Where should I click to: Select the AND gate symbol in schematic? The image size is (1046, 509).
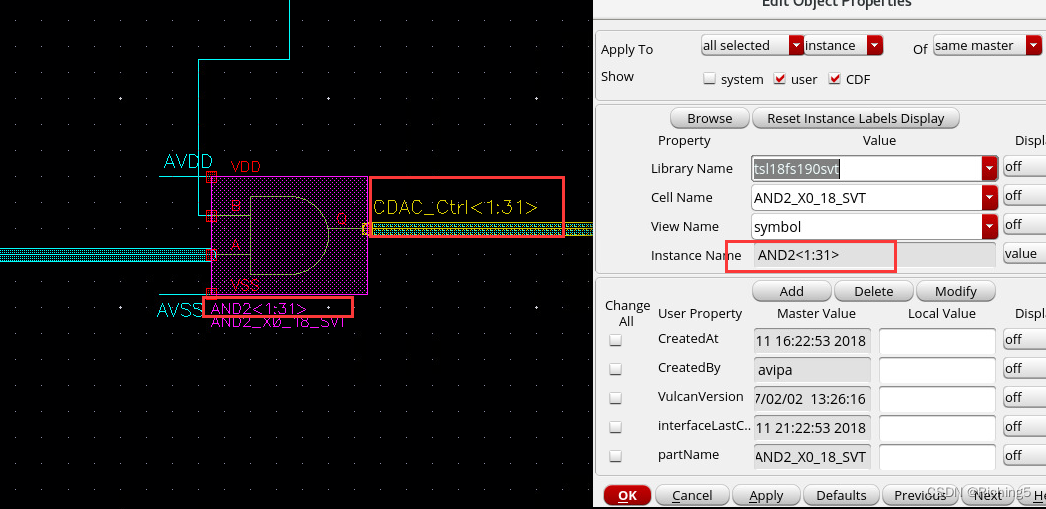click(289, 235)
